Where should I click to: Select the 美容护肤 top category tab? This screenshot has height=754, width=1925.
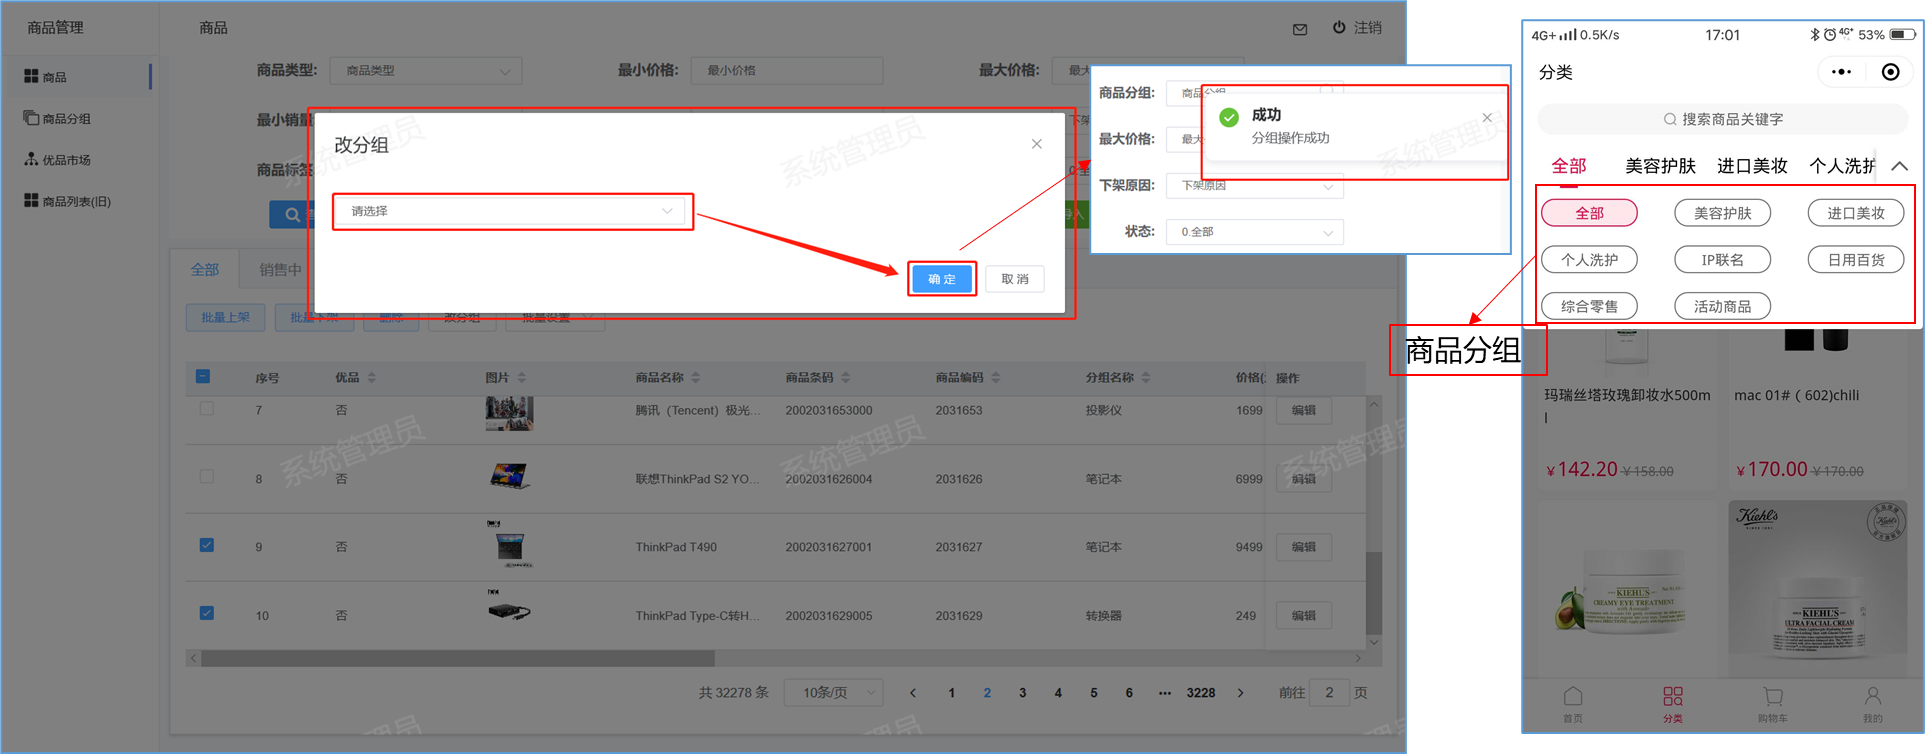[1660, 166]
